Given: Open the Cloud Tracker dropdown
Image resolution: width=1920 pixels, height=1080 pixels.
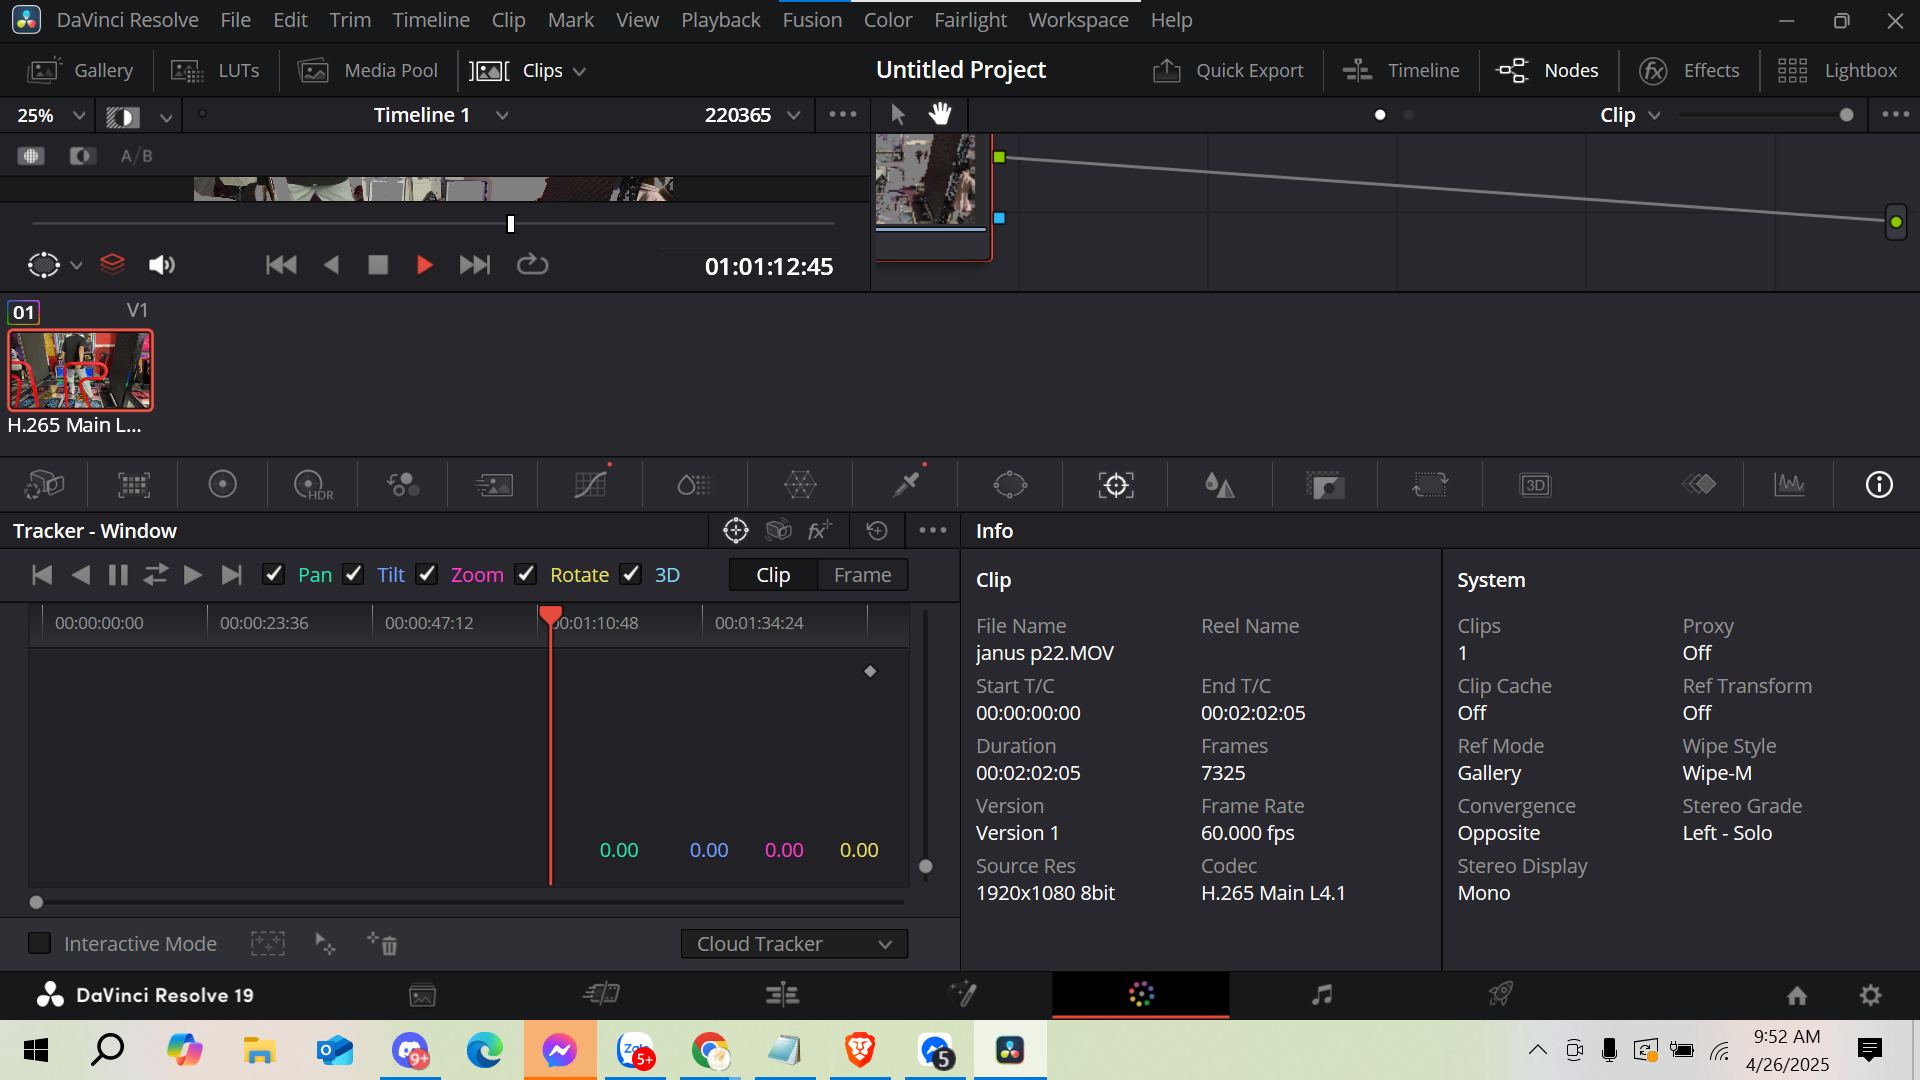Looking at the screenshot, I should click(794, 944).
